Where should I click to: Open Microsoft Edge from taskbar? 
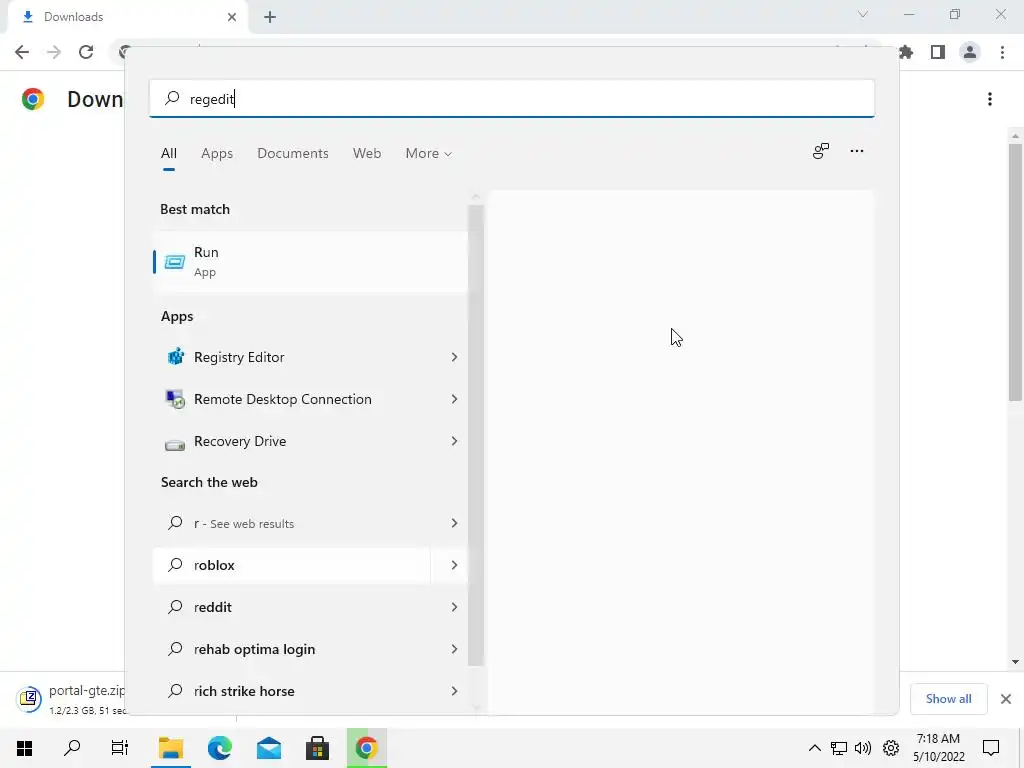220,748
